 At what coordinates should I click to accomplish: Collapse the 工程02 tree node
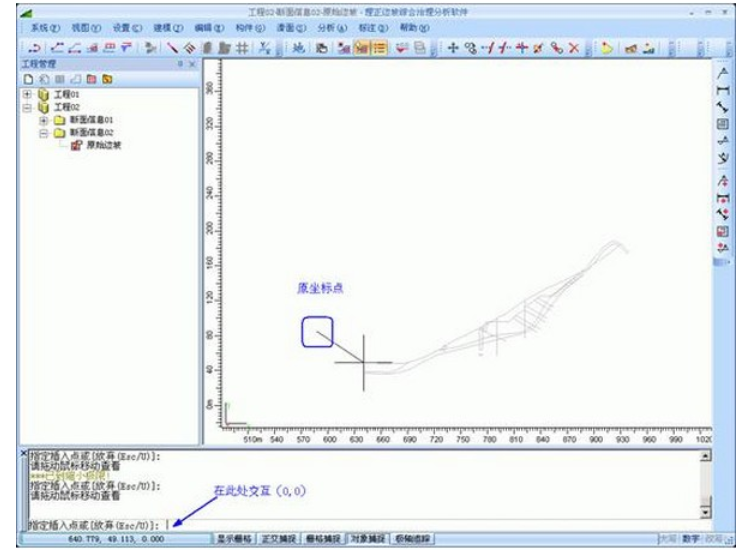point(27,107)
